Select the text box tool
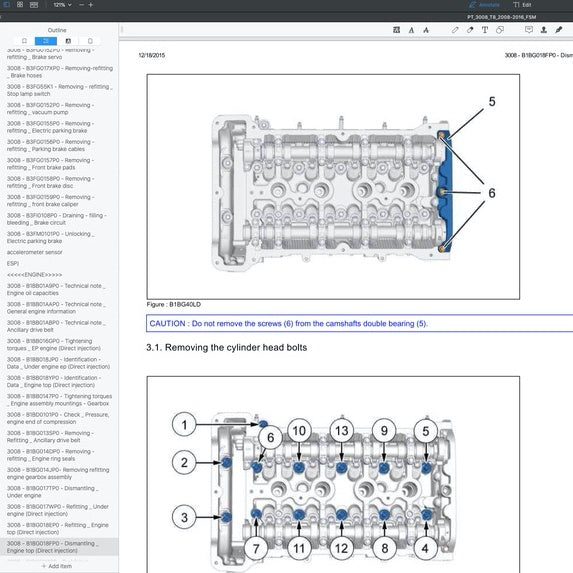Screen dimensions: 573x573 pos(485,30)
